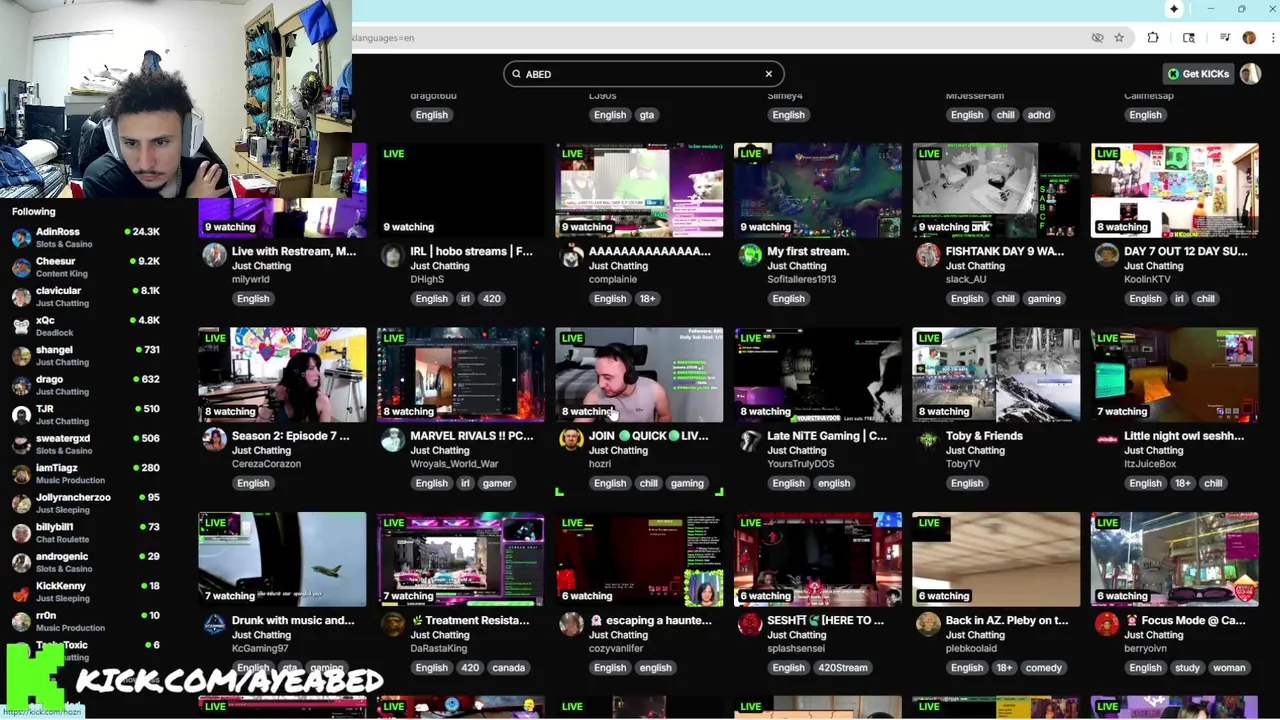Click Jollyrancherzoo avatar in the sidebar
Image resolution: width=1280 pixels, height=720 pixels.
pyautogui.click(x=21, y=503)
